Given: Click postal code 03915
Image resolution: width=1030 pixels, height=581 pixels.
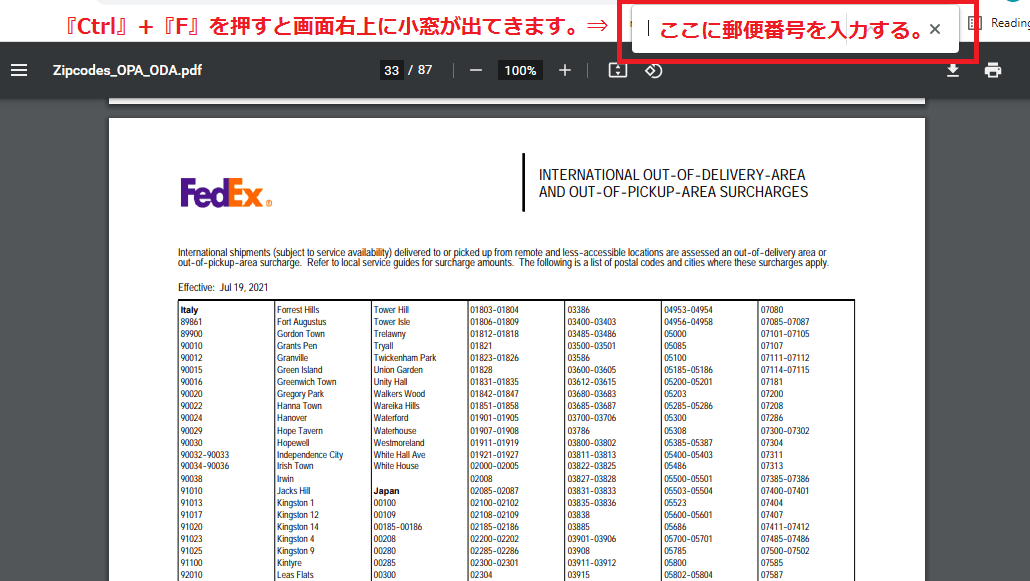Looking at the screenshot, I should point(579,575).
